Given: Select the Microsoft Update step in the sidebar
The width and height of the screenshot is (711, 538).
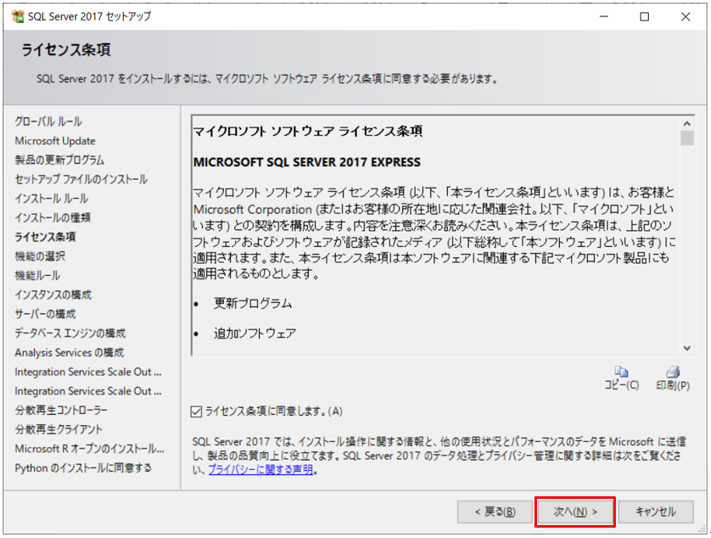Looking at the screenshot, I should [55, 141].
